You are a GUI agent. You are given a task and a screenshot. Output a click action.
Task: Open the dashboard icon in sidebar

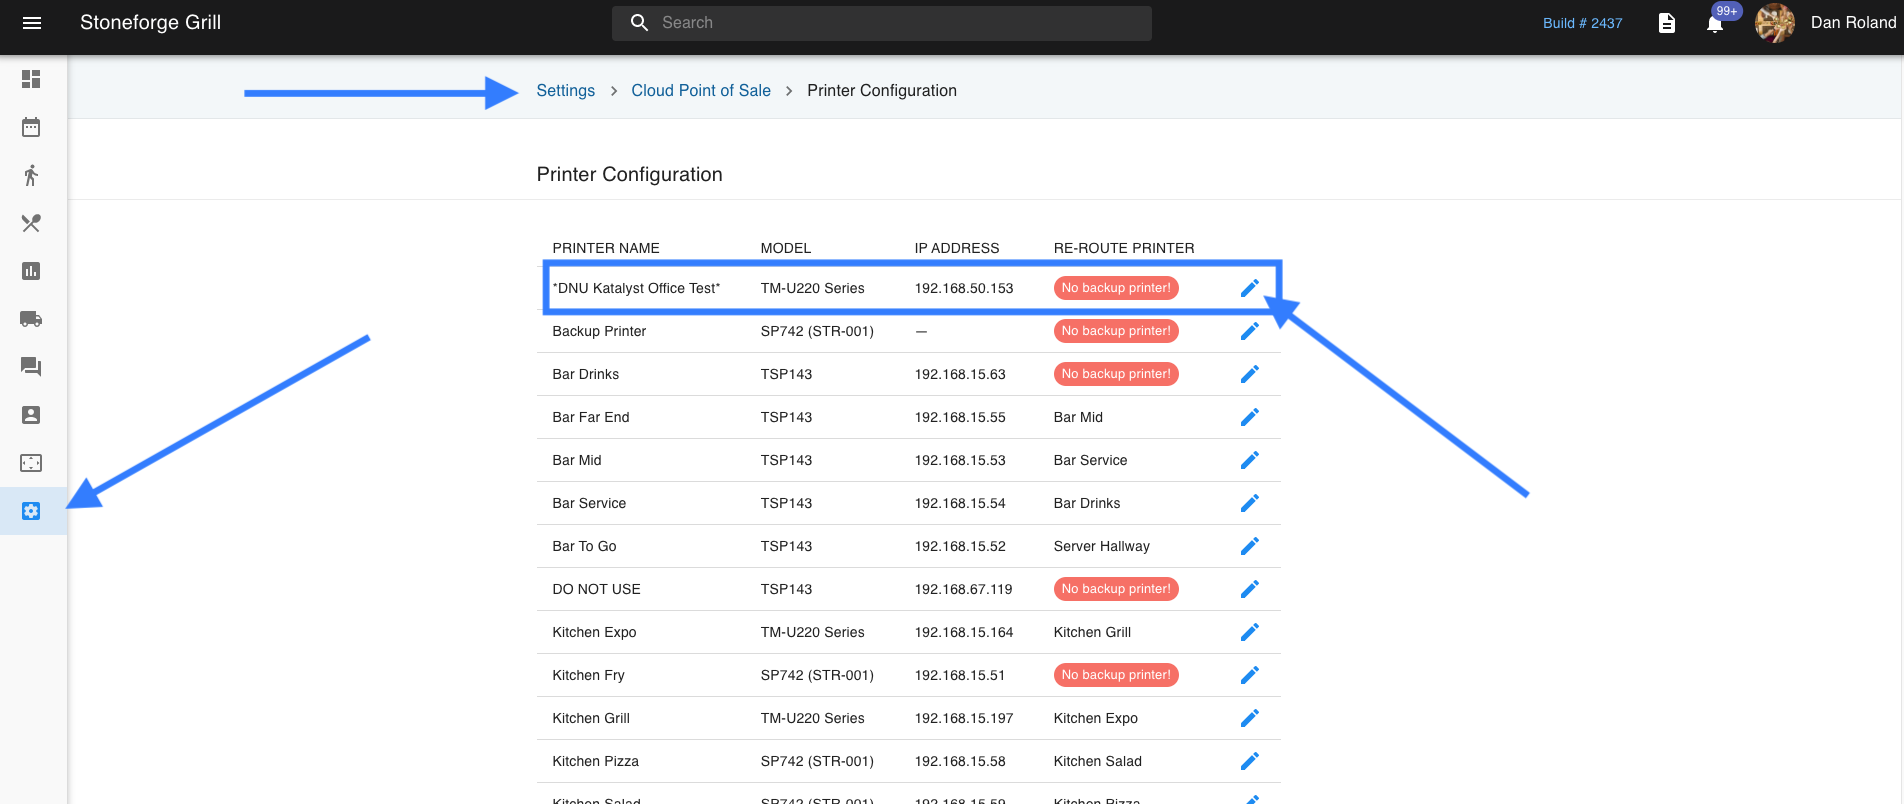pos(31,79)
